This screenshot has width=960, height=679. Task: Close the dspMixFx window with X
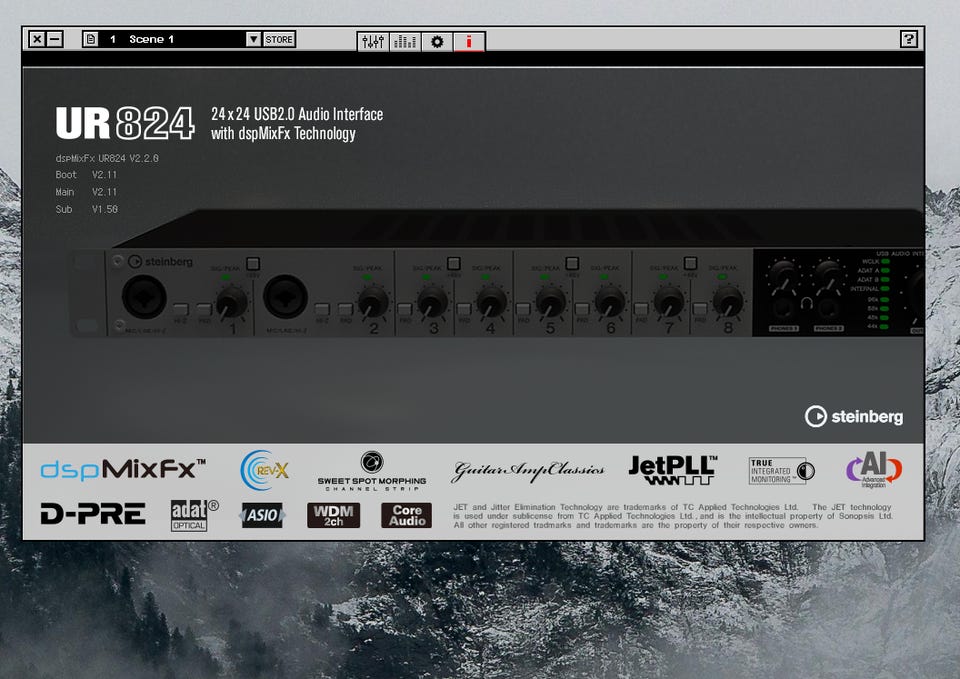(37, 39)
